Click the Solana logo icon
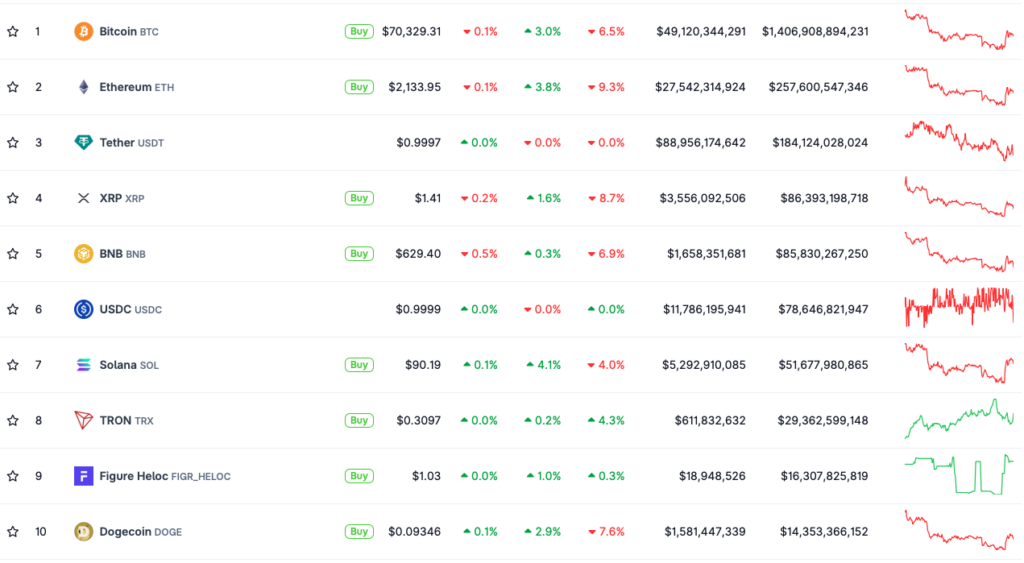This screenshot has height=563, width=1024. pyautogui.click(x=84, y=365)
